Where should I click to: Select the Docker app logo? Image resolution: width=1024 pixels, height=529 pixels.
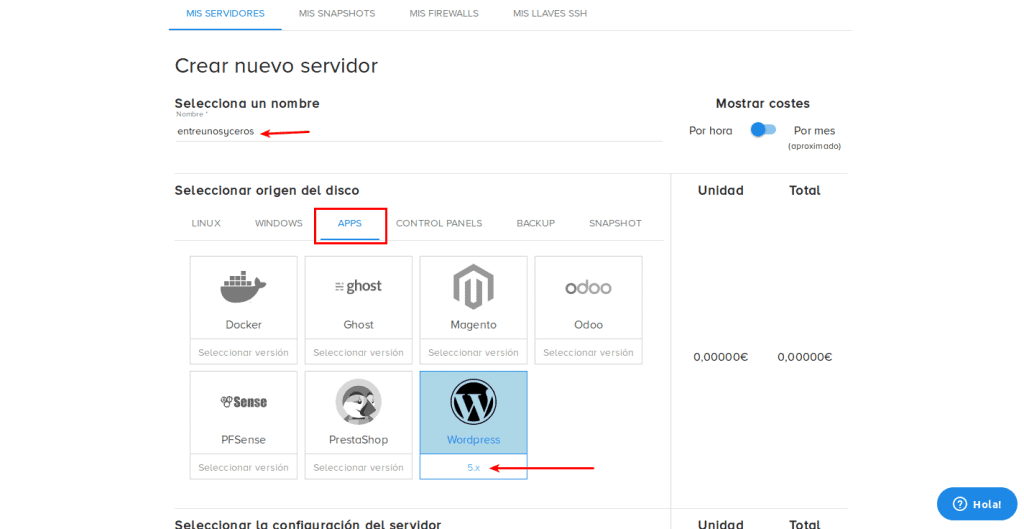pyautogui.click(x=243, y=286)
